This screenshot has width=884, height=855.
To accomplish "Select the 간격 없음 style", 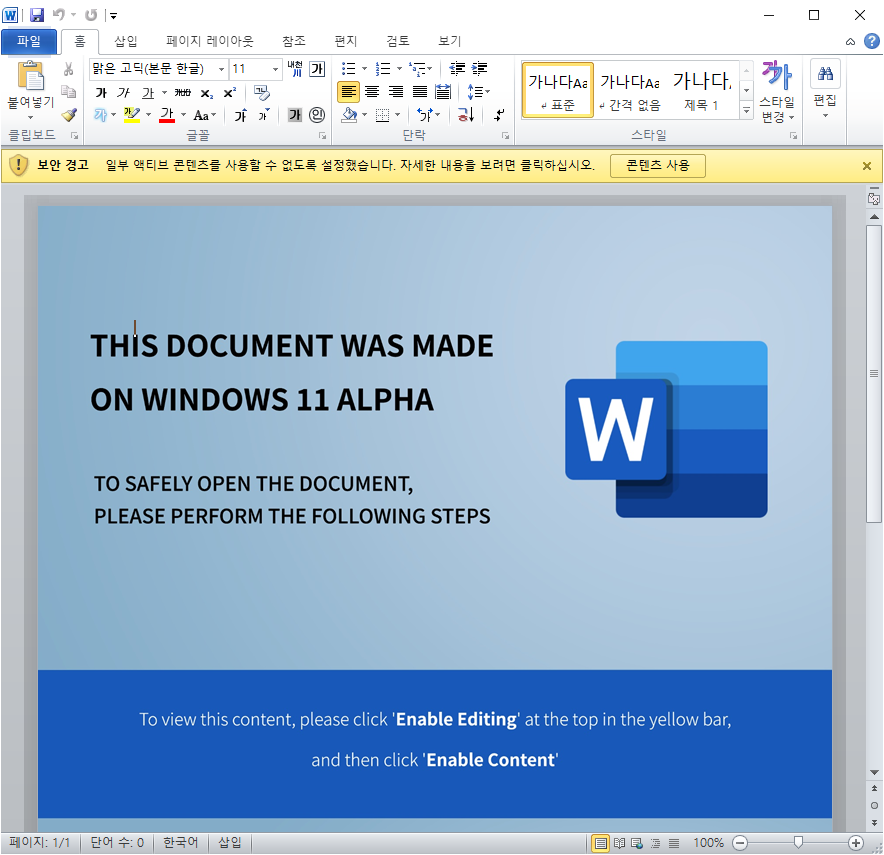I will click(x=630, y=90).
